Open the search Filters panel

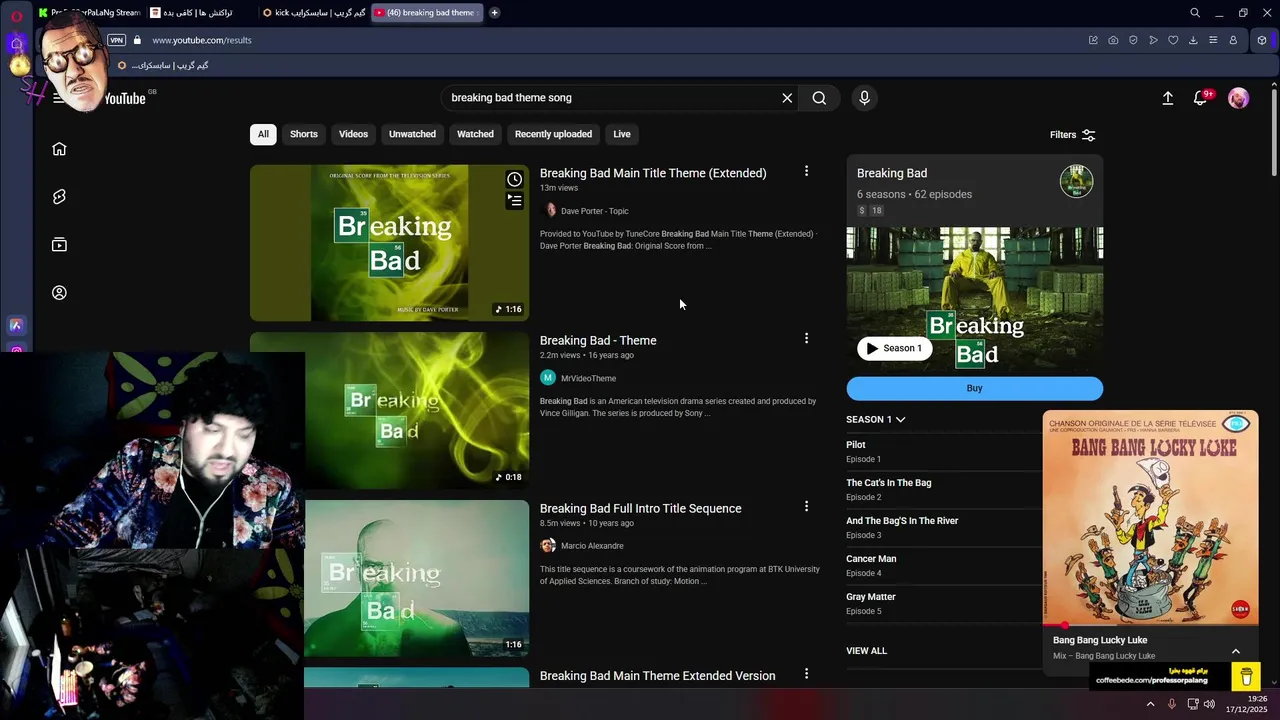1073,135
